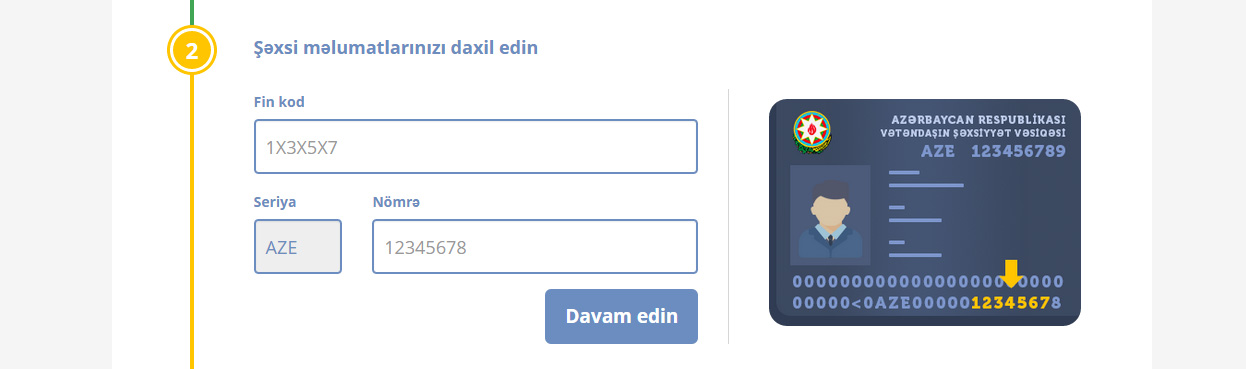Click the first row of zeros on card
Image resolution: width=1246 pixels, height=369 pixels.
[x=928, y=282]
